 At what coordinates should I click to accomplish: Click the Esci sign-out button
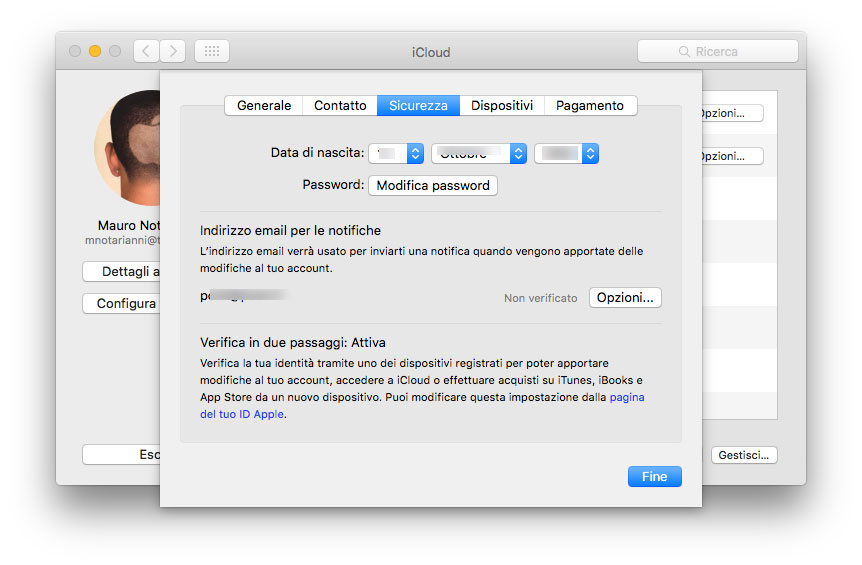[122, 455]
